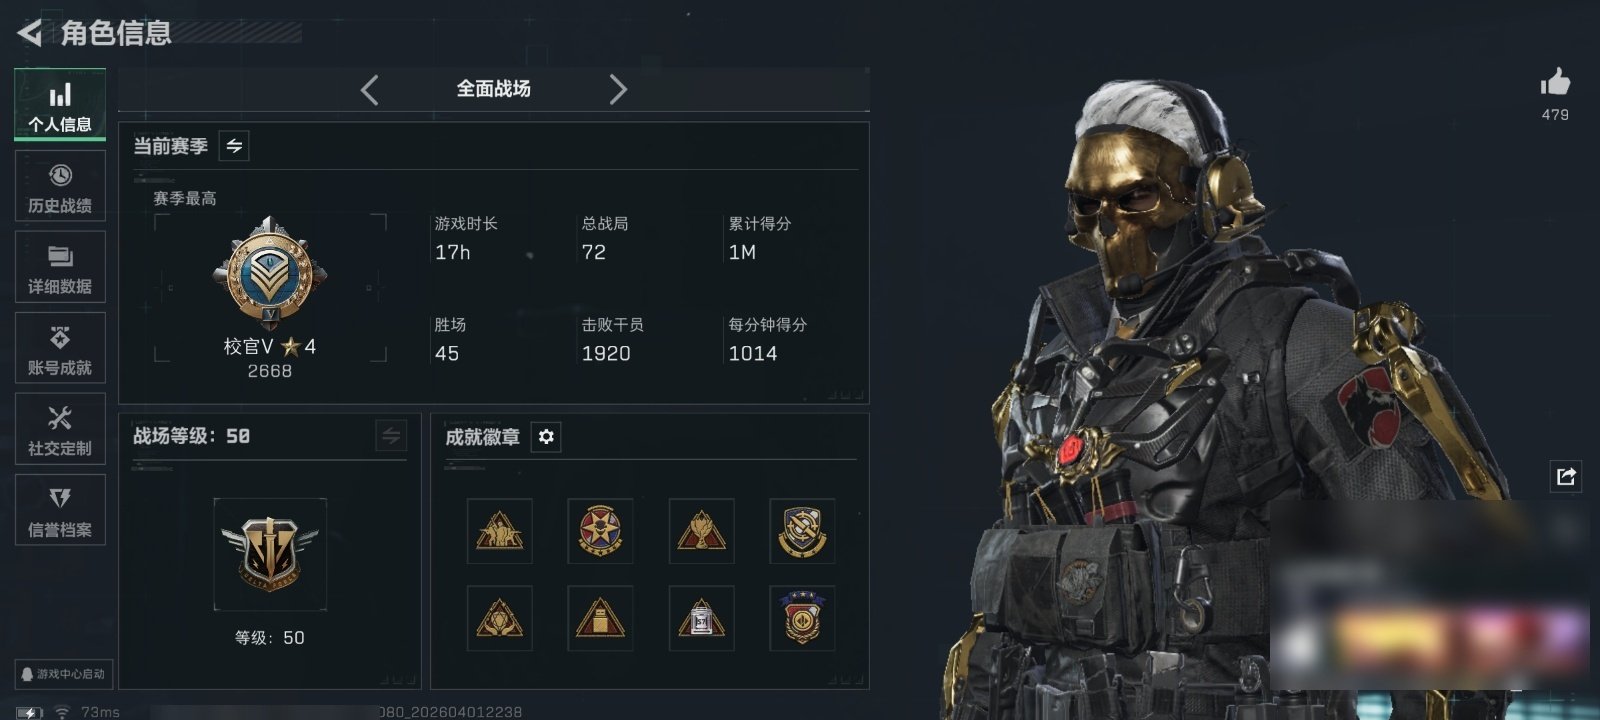1600x720 pixels.
Task: Select the blue ribbon crest badge
Action: tap(802, 618)
